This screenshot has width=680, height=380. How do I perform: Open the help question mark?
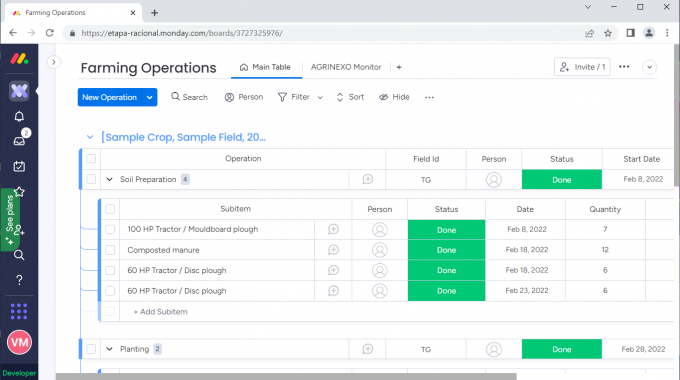pos(19,280)
